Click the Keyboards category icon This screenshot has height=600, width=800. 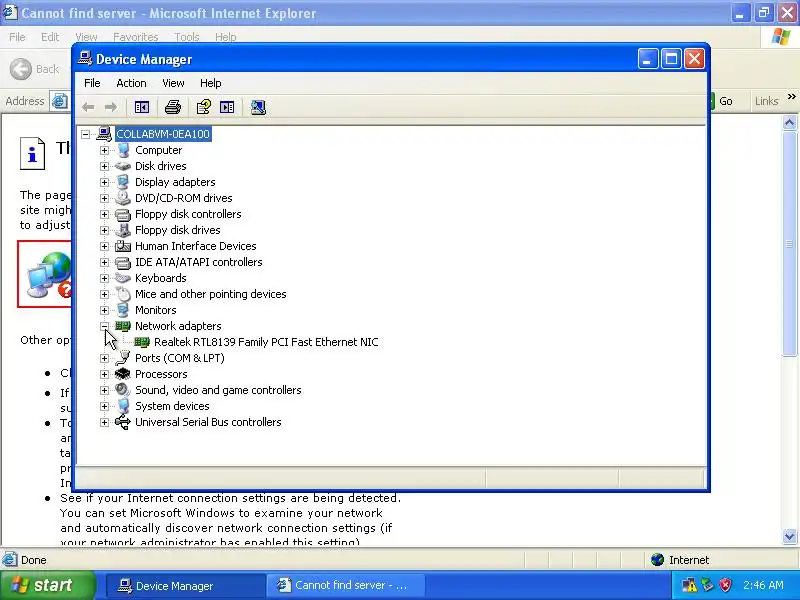tap(123, 278)
